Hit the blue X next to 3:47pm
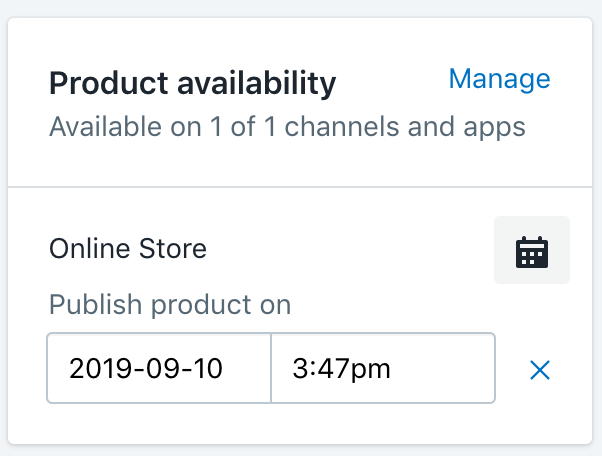The image size is (602, 456). (539, 370)
